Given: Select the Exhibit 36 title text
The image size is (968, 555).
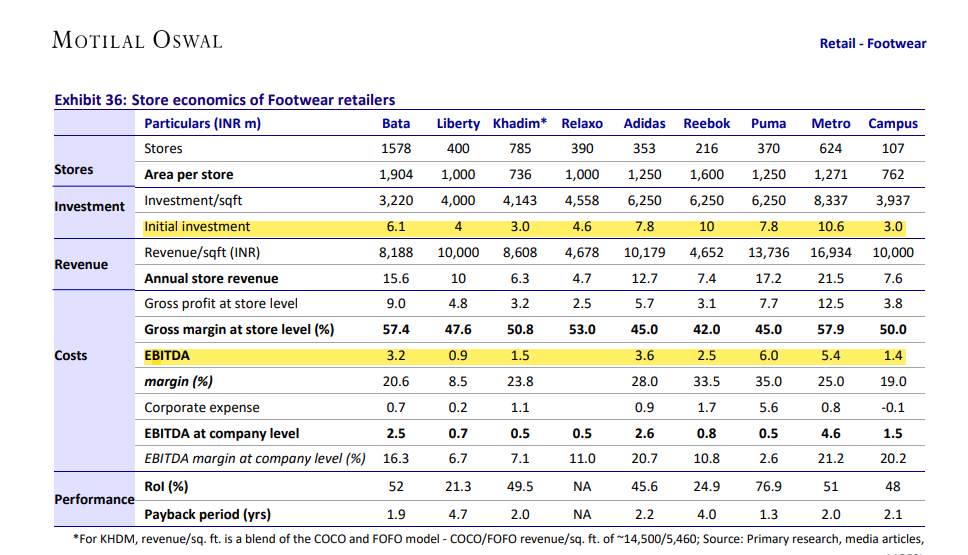Looking at the screenshot, I should 225,100.
